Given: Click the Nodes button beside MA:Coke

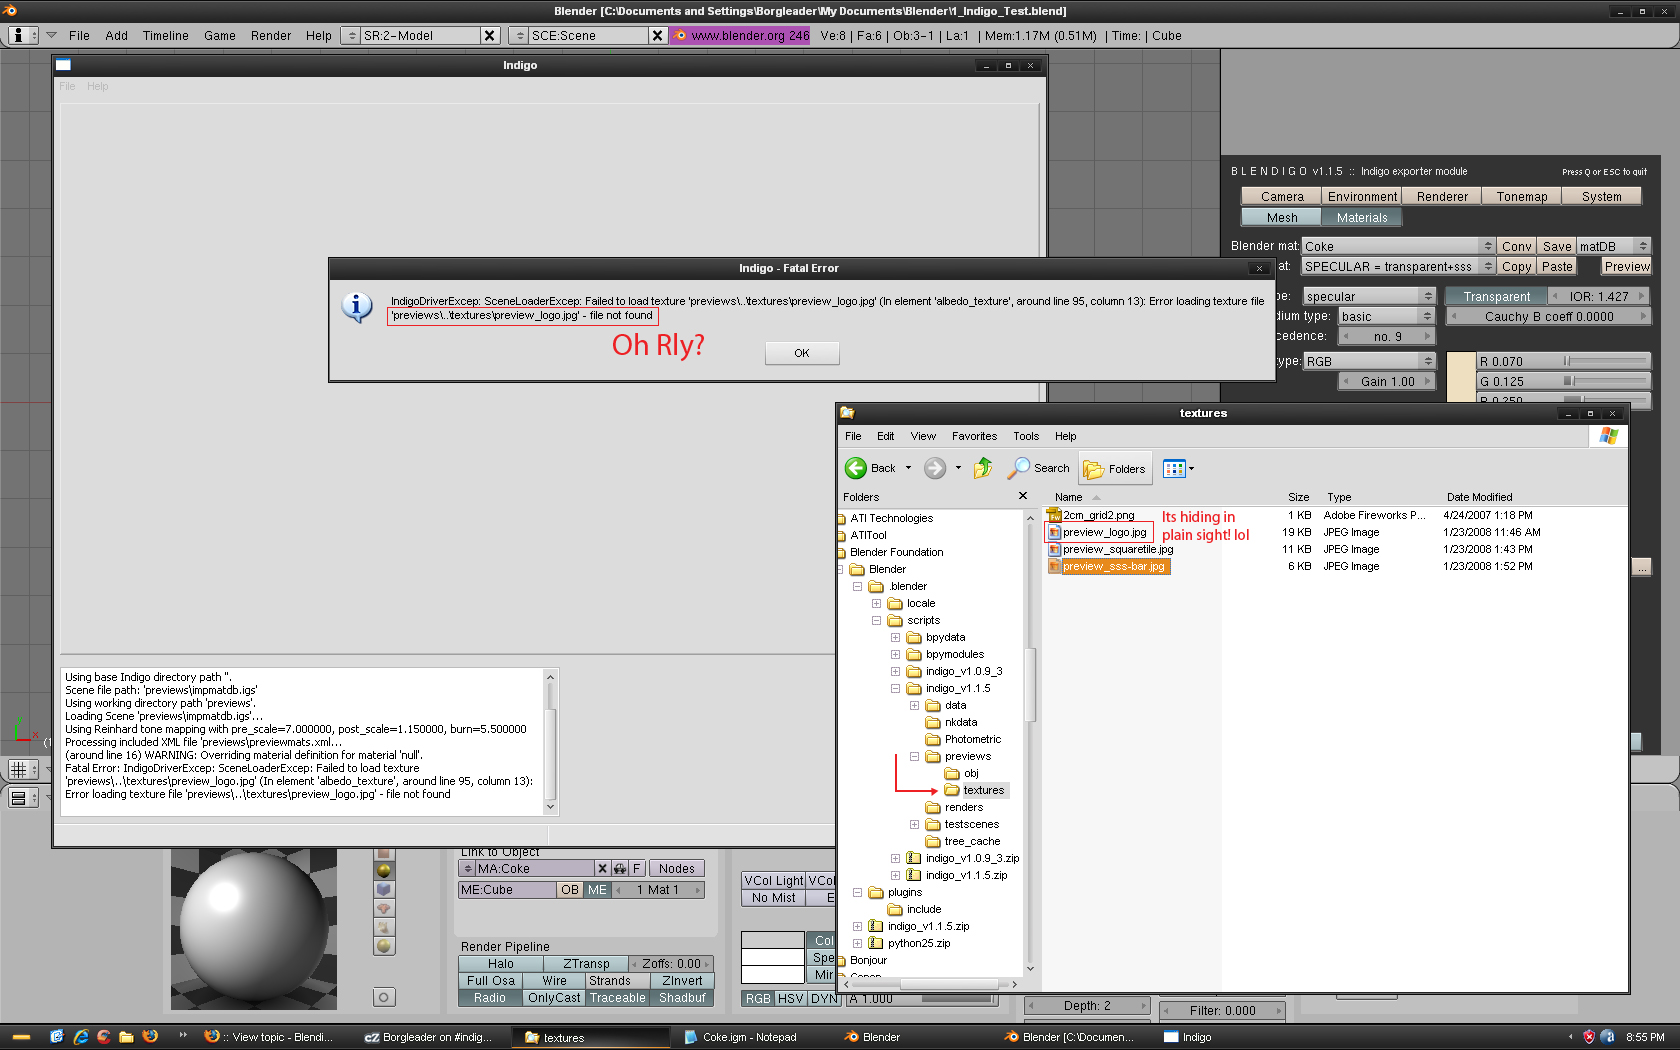Looking at the screenshot, I should (x=676, y=869).
